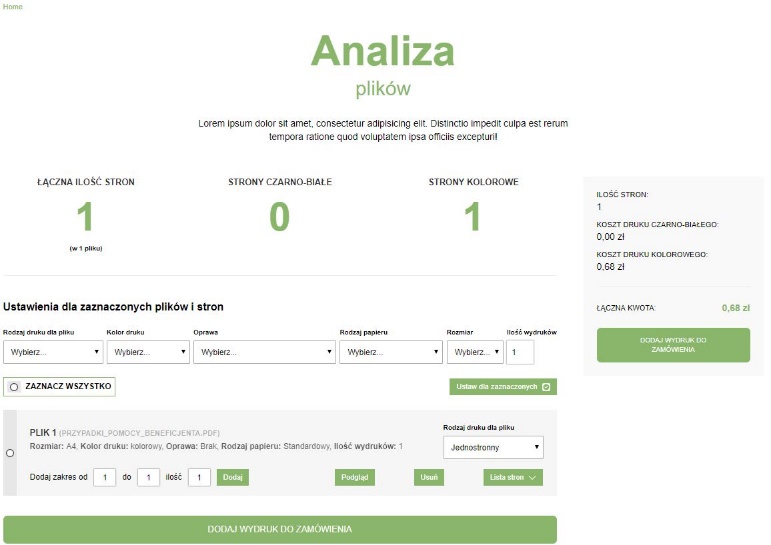Screen dimensions: 771x545
Task: Click the wide bottom DODAJ WYDRUK DO ZAMÓWIENIA button
Action: click(x=280, y=530)
